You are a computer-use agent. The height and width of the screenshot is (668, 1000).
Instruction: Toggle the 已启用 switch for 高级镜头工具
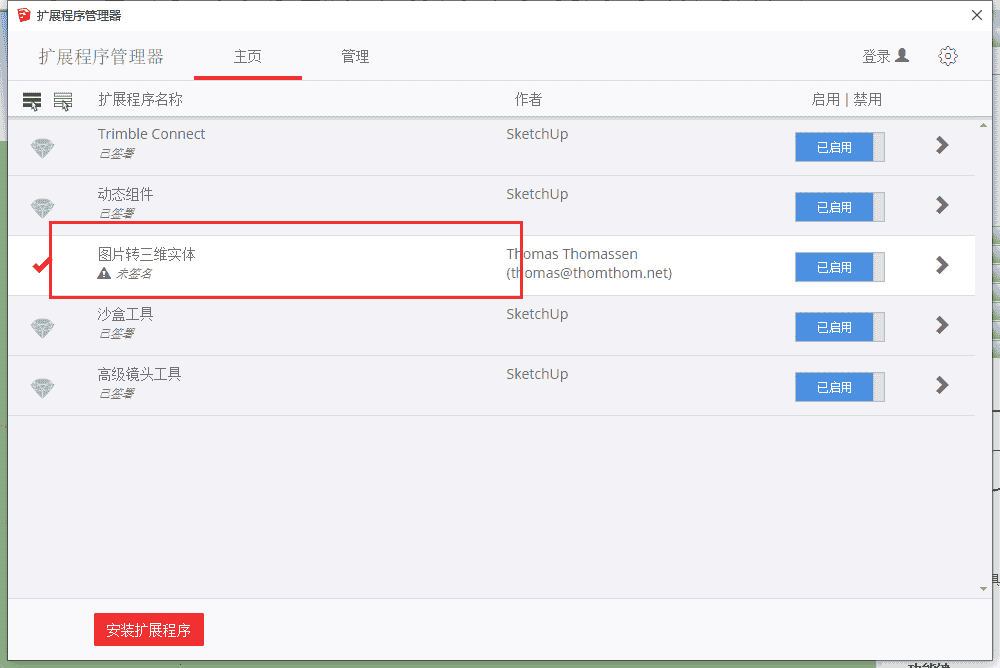pos(839,387)
